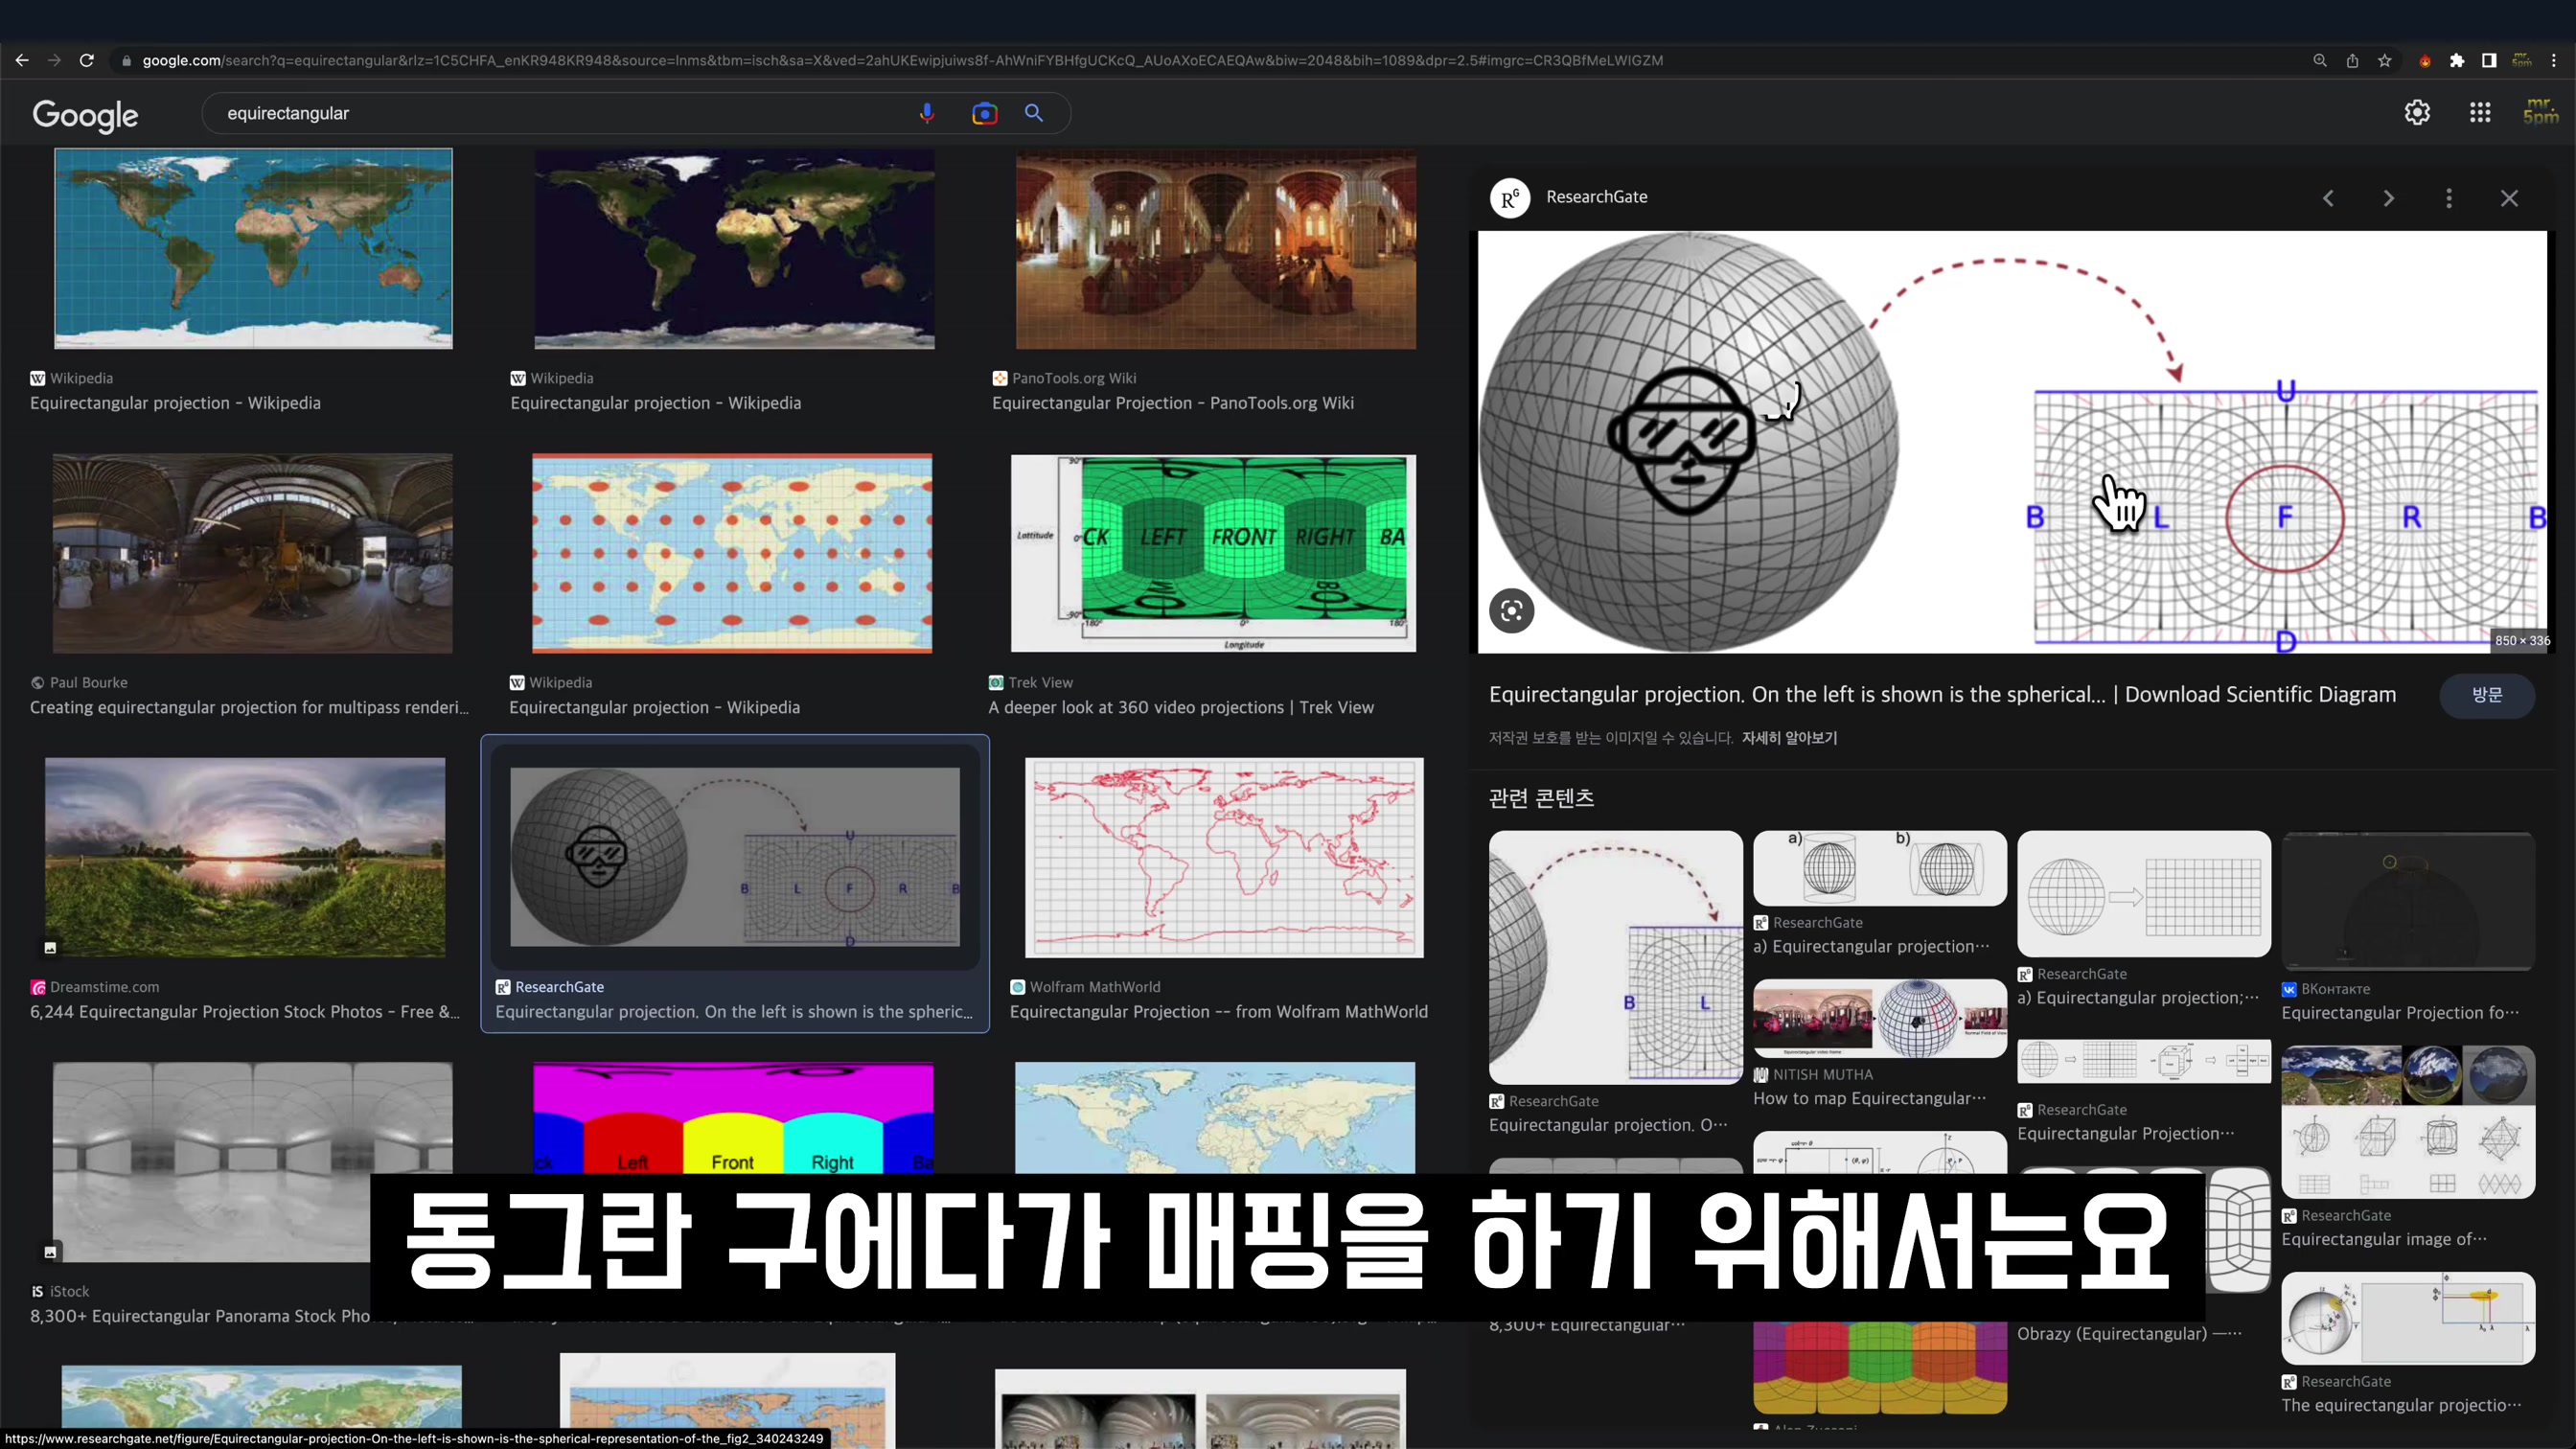Start voice search with the microphone icon

[x=927, y=113]
